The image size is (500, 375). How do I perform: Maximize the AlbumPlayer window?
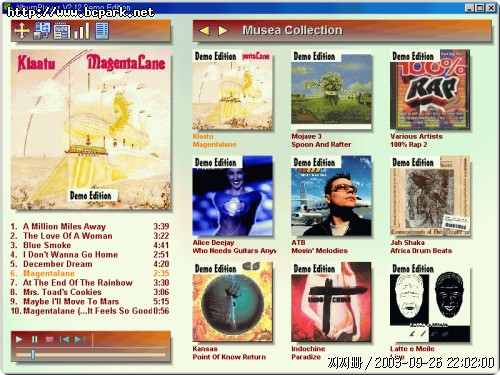pyautogui.click(x=480, y=8)
